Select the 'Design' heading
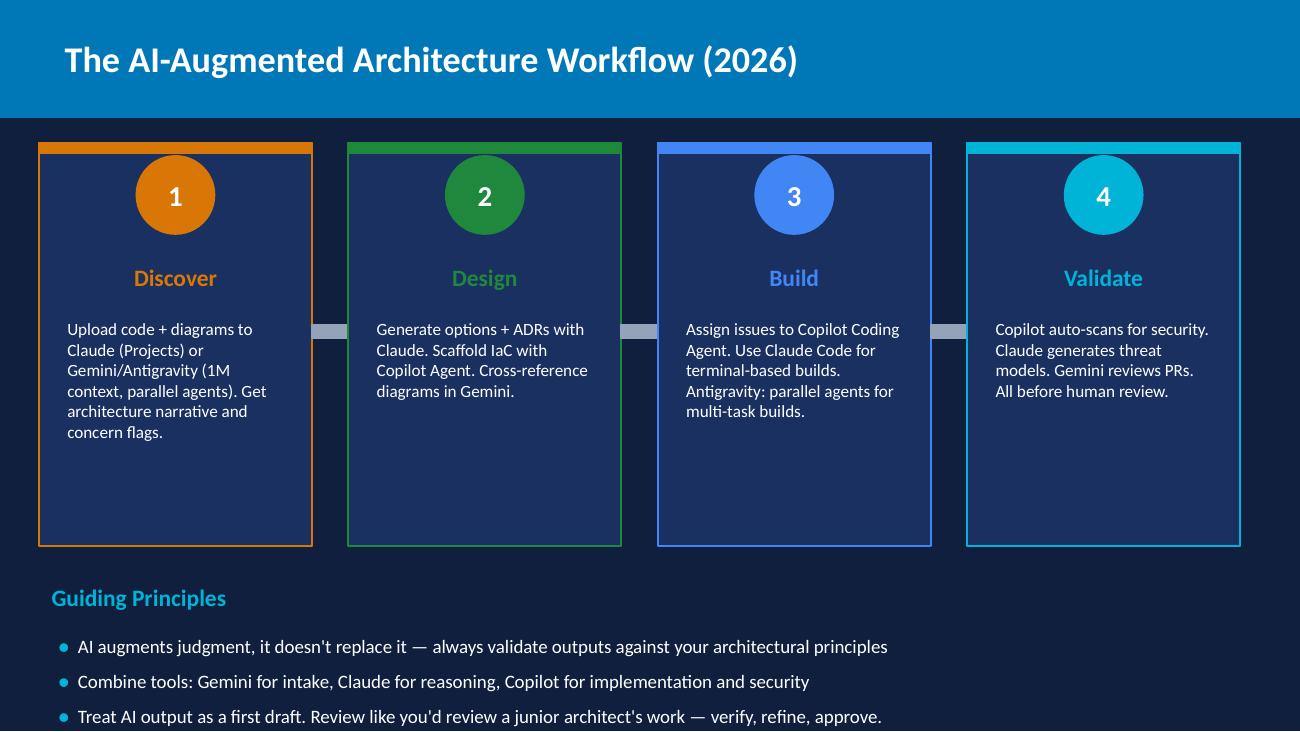Viewport: 1300px width, 732px height. pos(484,279)
